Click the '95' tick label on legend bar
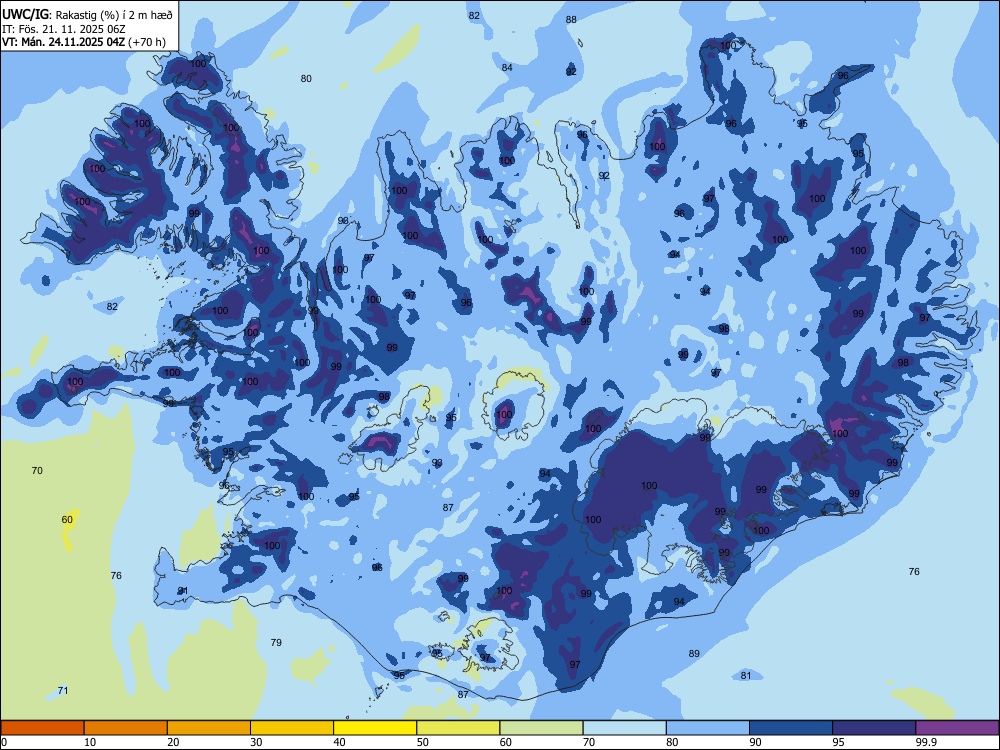The image size is (1000, 750). [x=839, y=742]
